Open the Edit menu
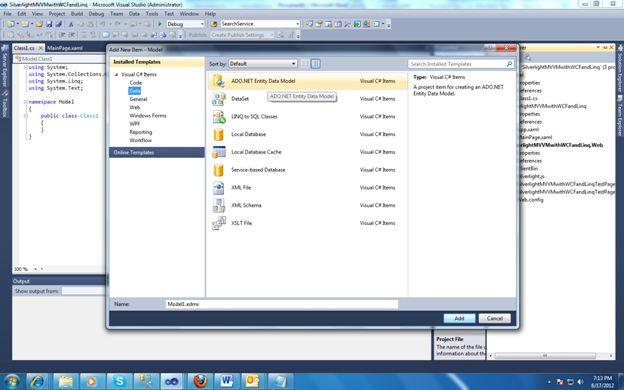The image size is (624, 390). coord(21,14)
